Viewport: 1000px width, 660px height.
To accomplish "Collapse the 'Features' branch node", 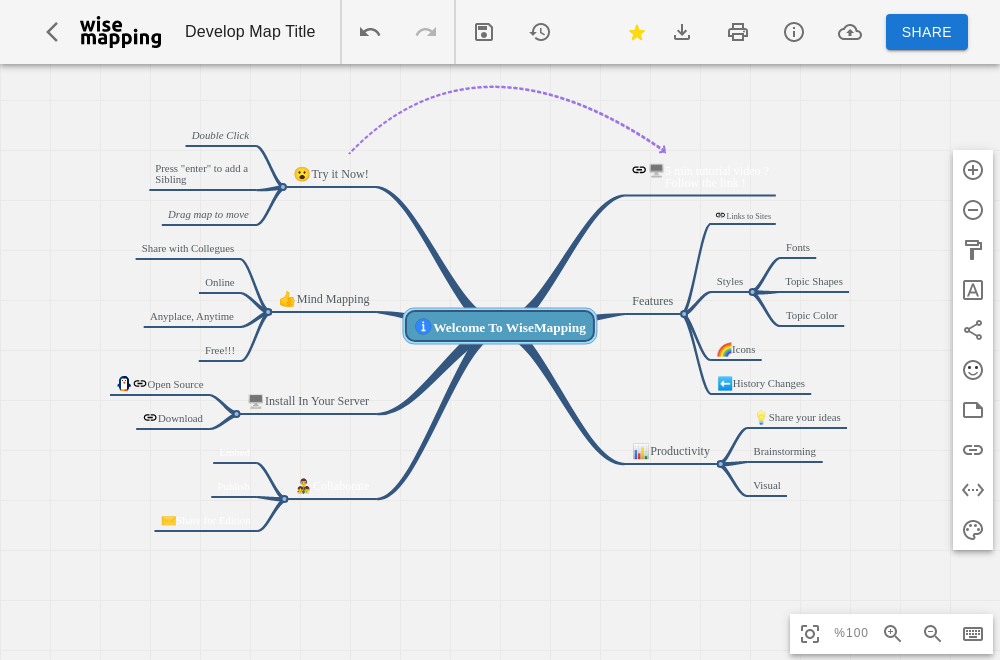I will 684,314.
